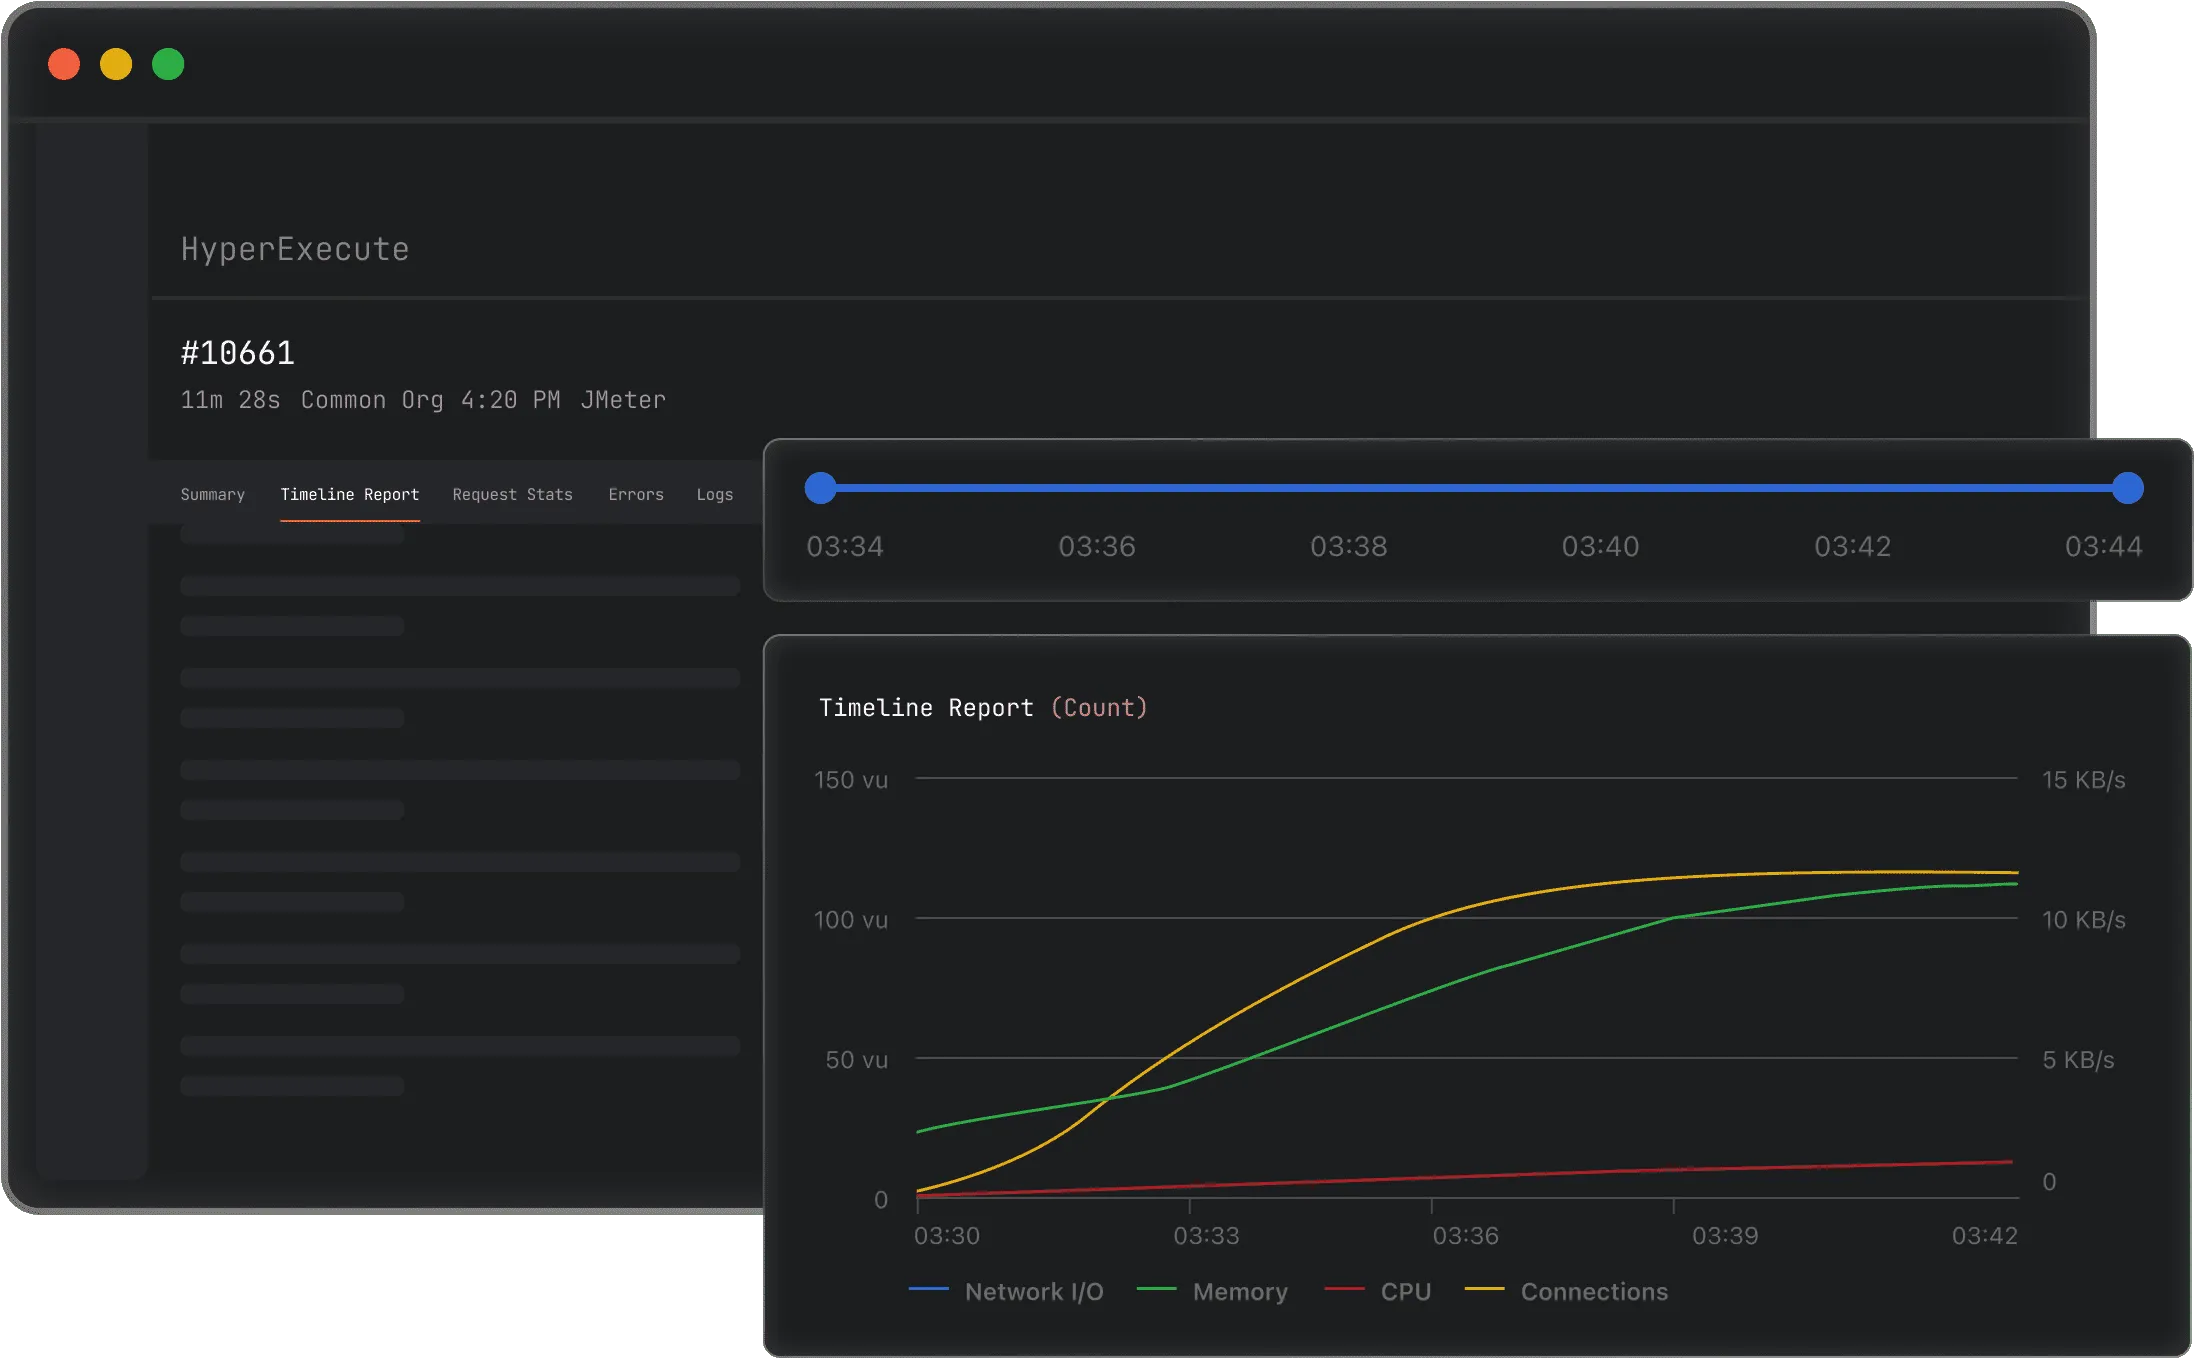
Task: Click the HyperExecute header title
Action: tap(295, 249)
